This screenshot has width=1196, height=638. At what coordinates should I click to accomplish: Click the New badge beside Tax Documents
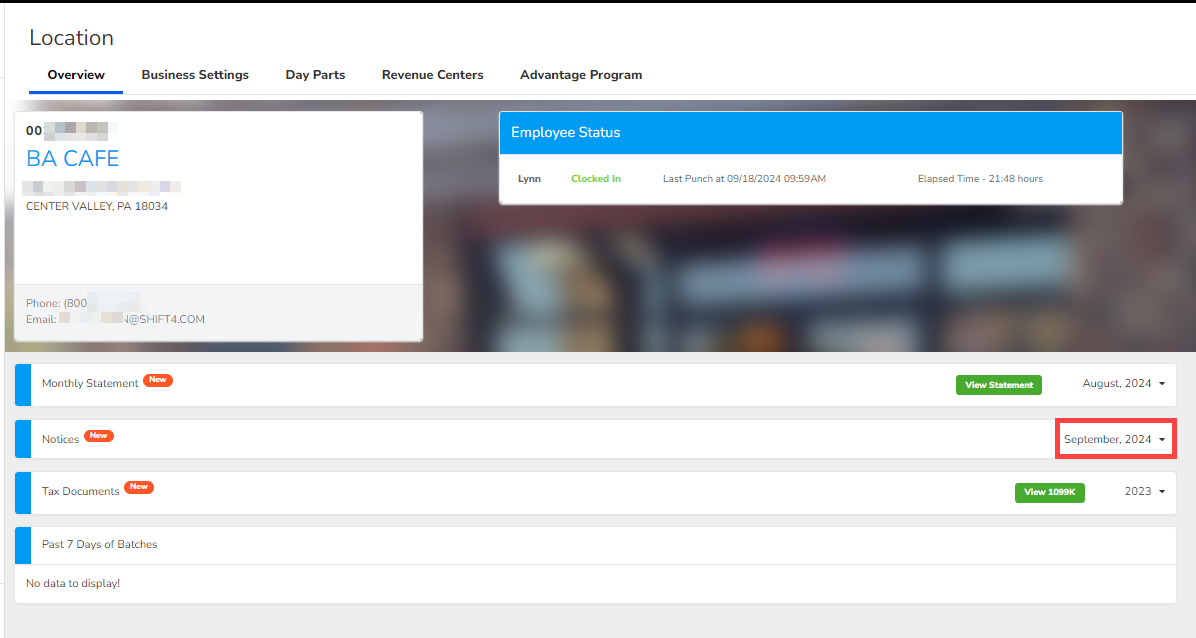[x=139, y=487]
